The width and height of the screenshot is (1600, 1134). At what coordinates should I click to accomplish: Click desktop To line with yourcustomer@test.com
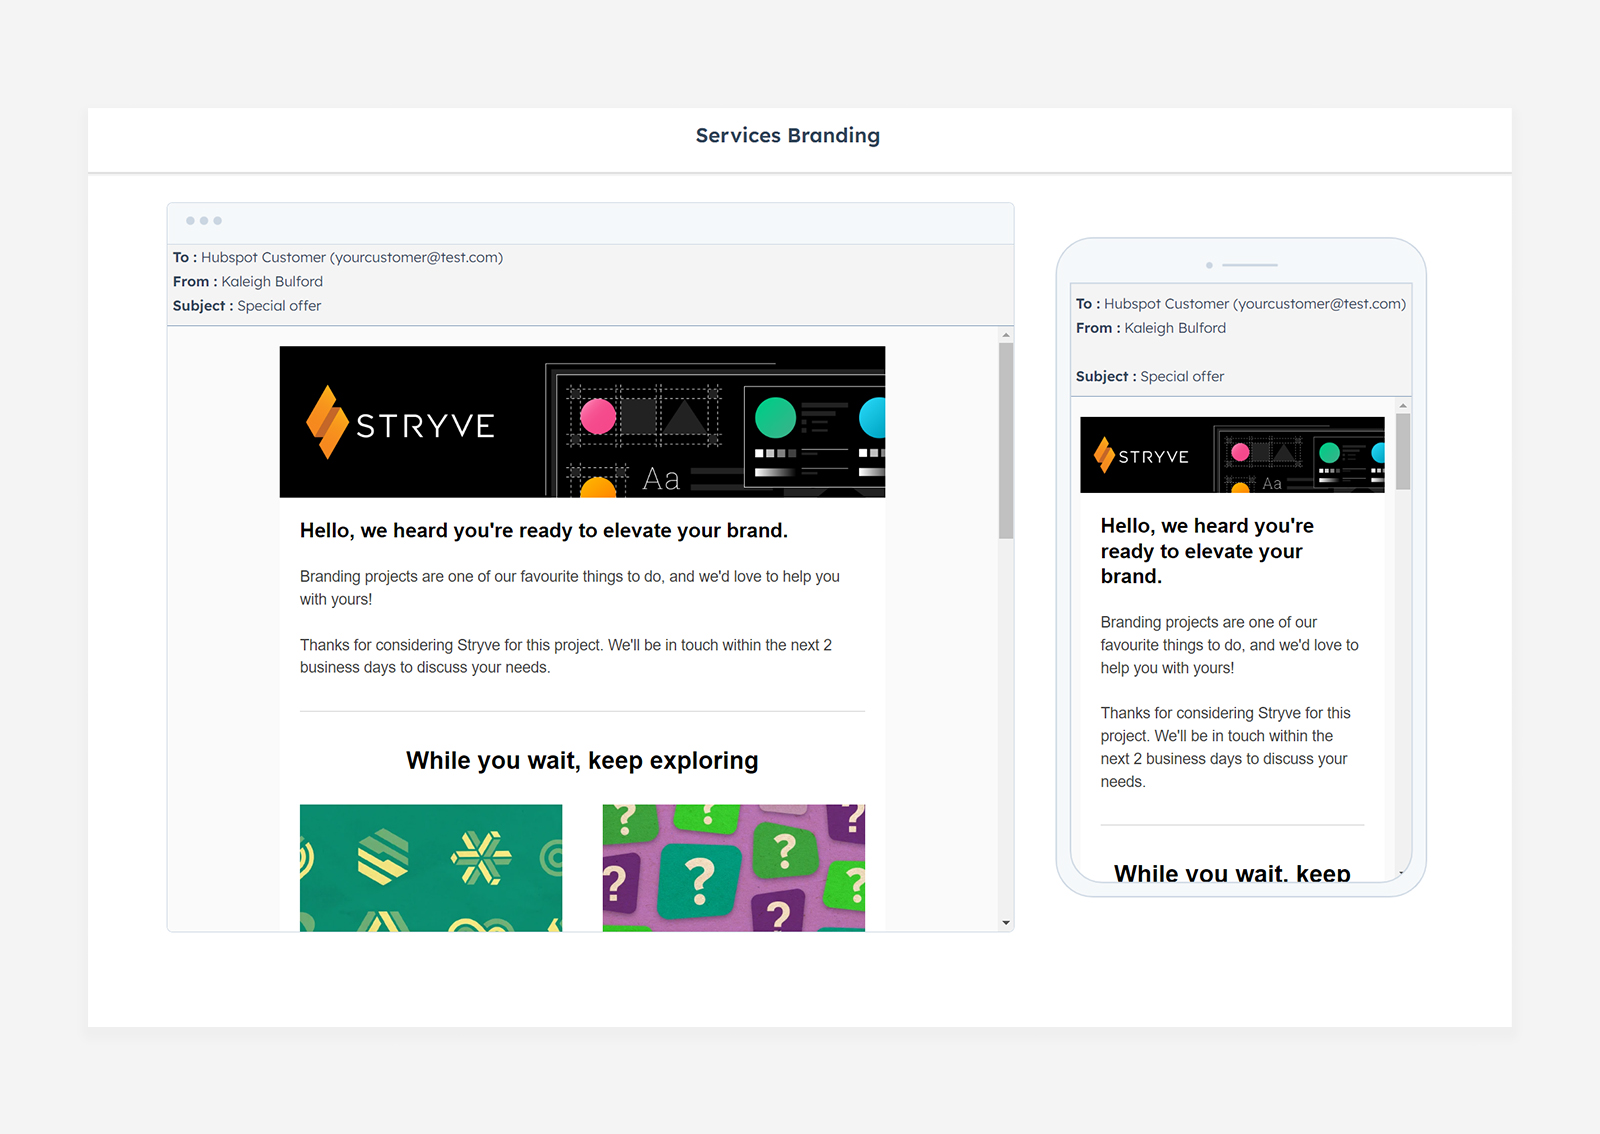338,257
